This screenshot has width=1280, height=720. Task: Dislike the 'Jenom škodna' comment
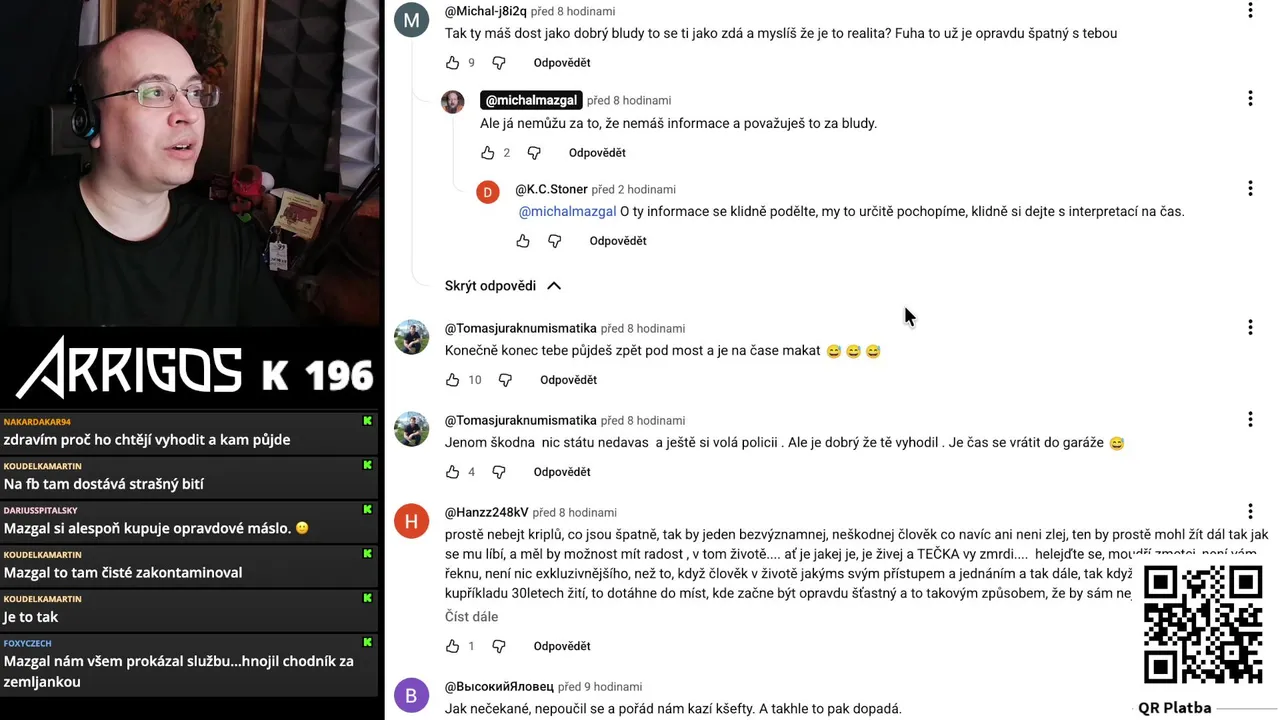pyautogui.click(x=499, y=472)
